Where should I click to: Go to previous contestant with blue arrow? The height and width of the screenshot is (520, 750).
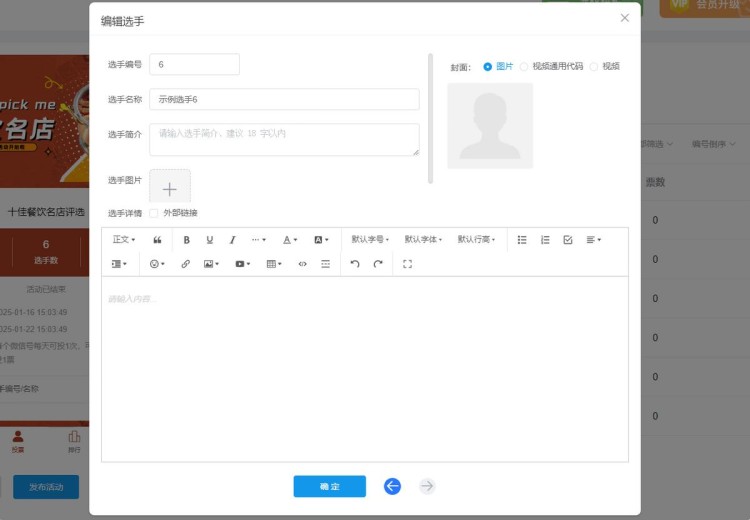pos(392,486)
